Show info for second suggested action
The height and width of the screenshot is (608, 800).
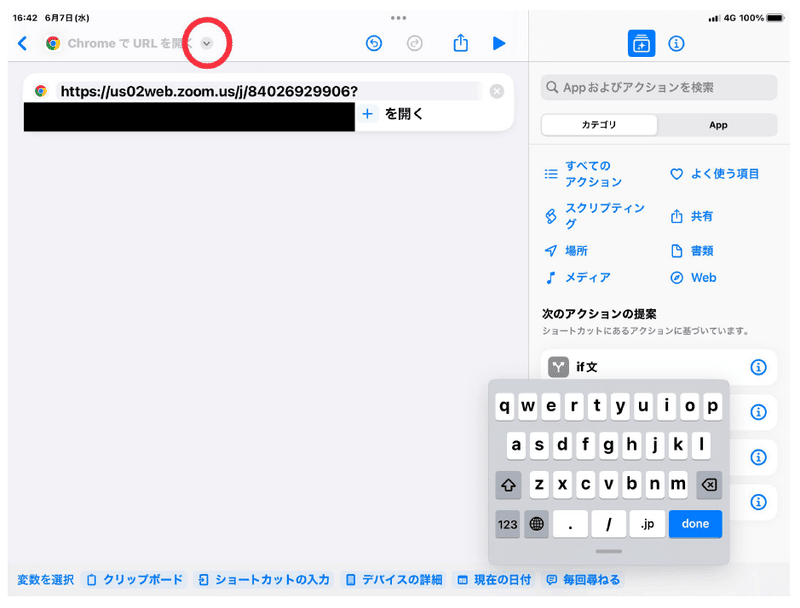click(x=758, y=412)
